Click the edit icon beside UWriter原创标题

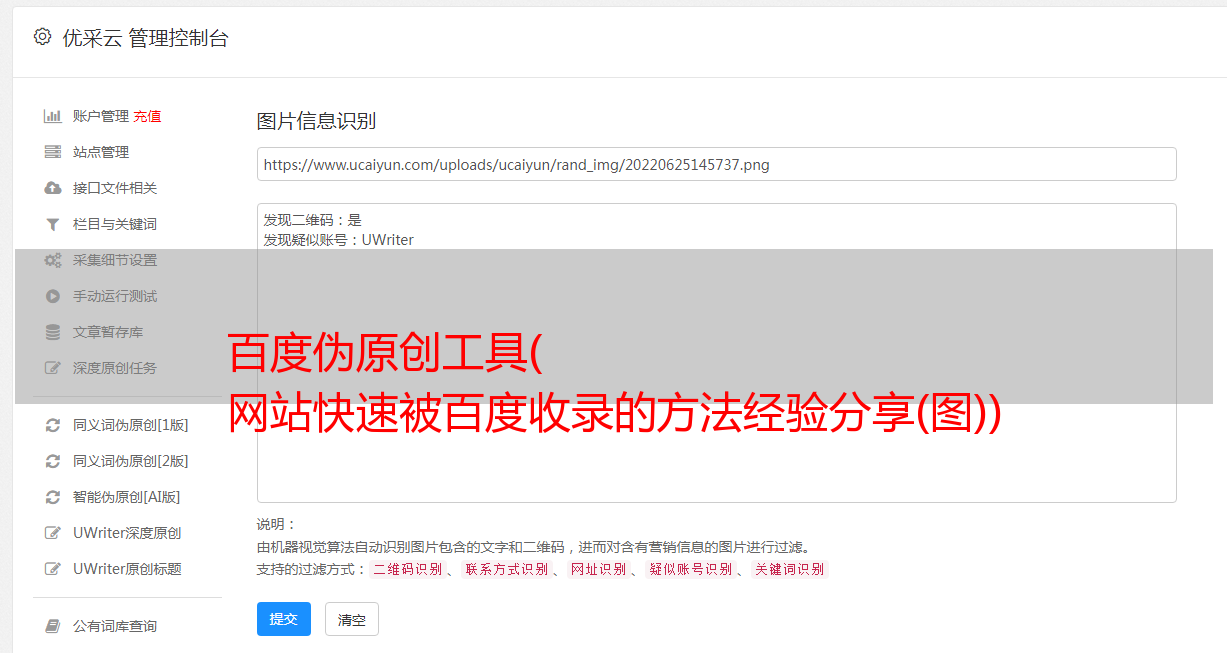tap(53, 569)
